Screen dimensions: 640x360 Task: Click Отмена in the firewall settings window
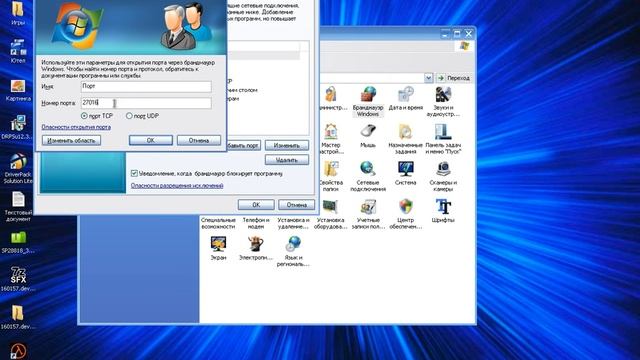click(297, 204)
